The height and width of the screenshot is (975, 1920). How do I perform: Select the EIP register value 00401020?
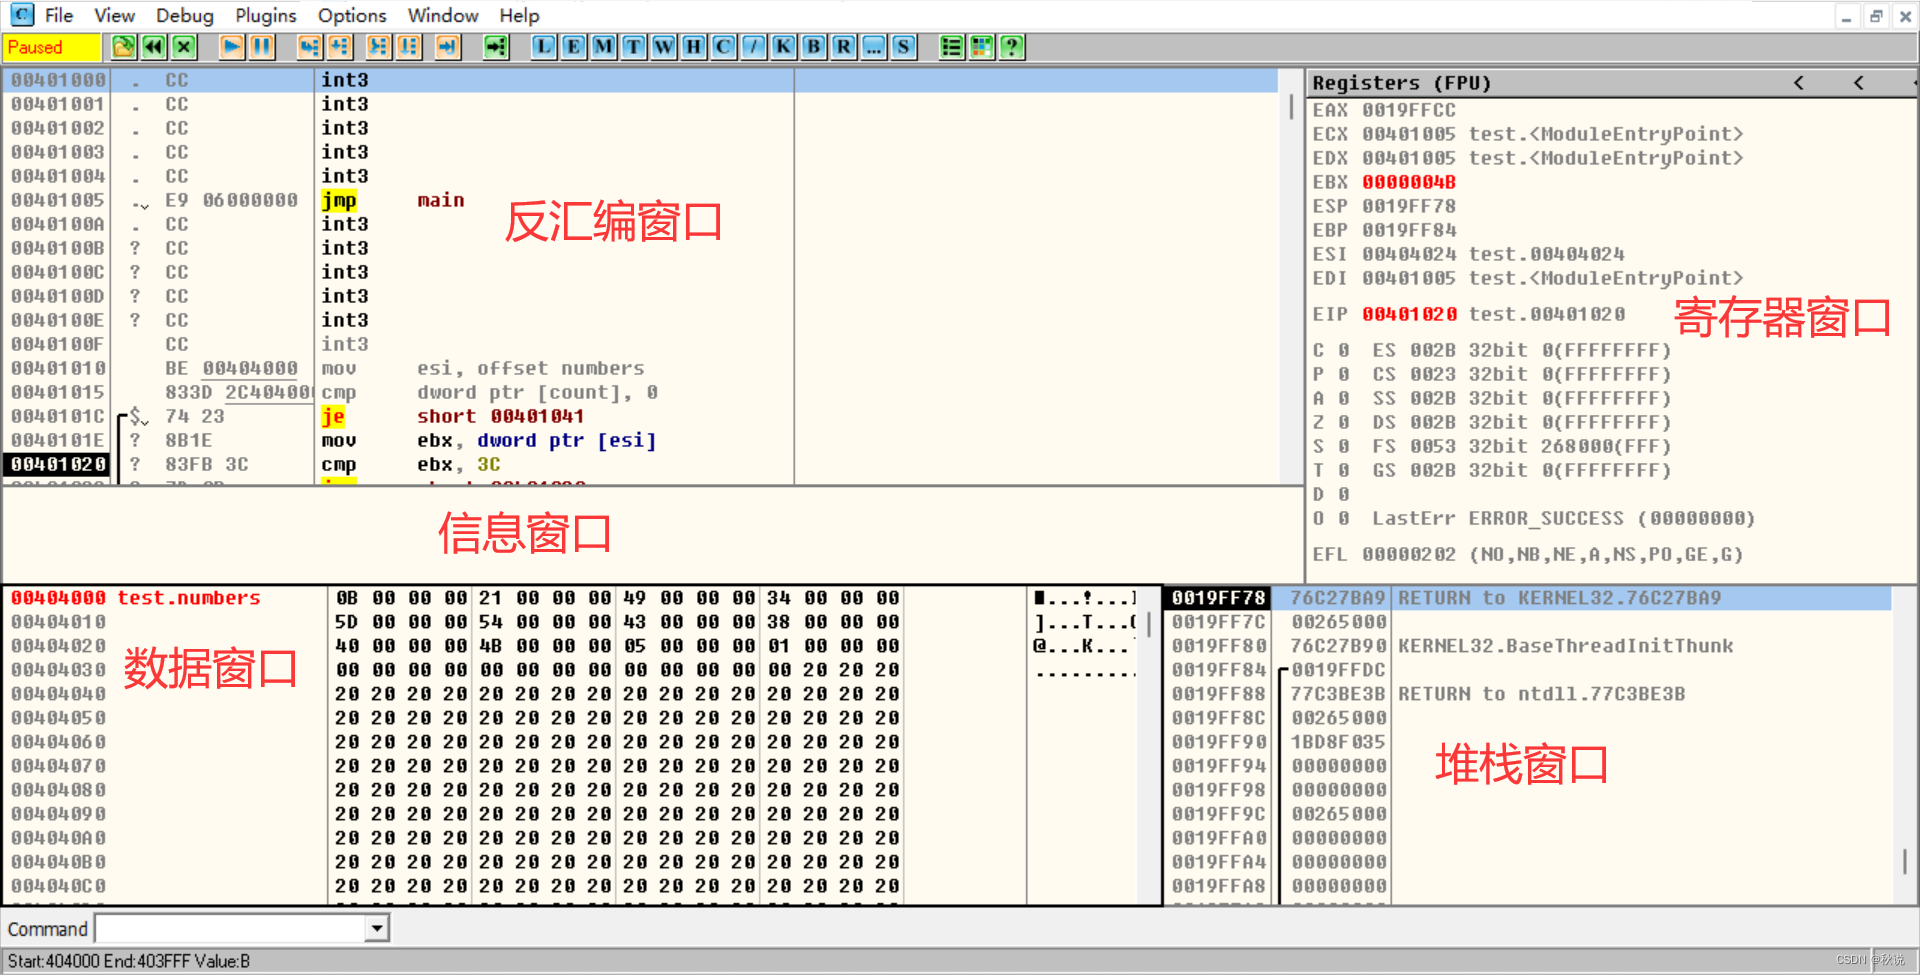(1409, 314)
